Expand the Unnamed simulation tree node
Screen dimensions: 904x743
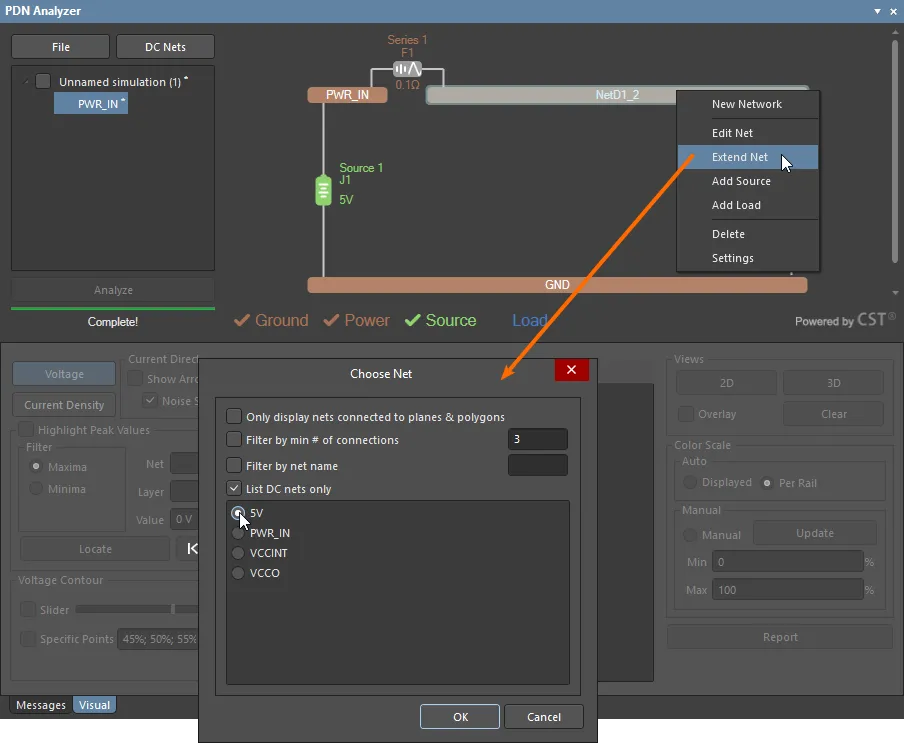pyautogui.click(x=26, y=82)
